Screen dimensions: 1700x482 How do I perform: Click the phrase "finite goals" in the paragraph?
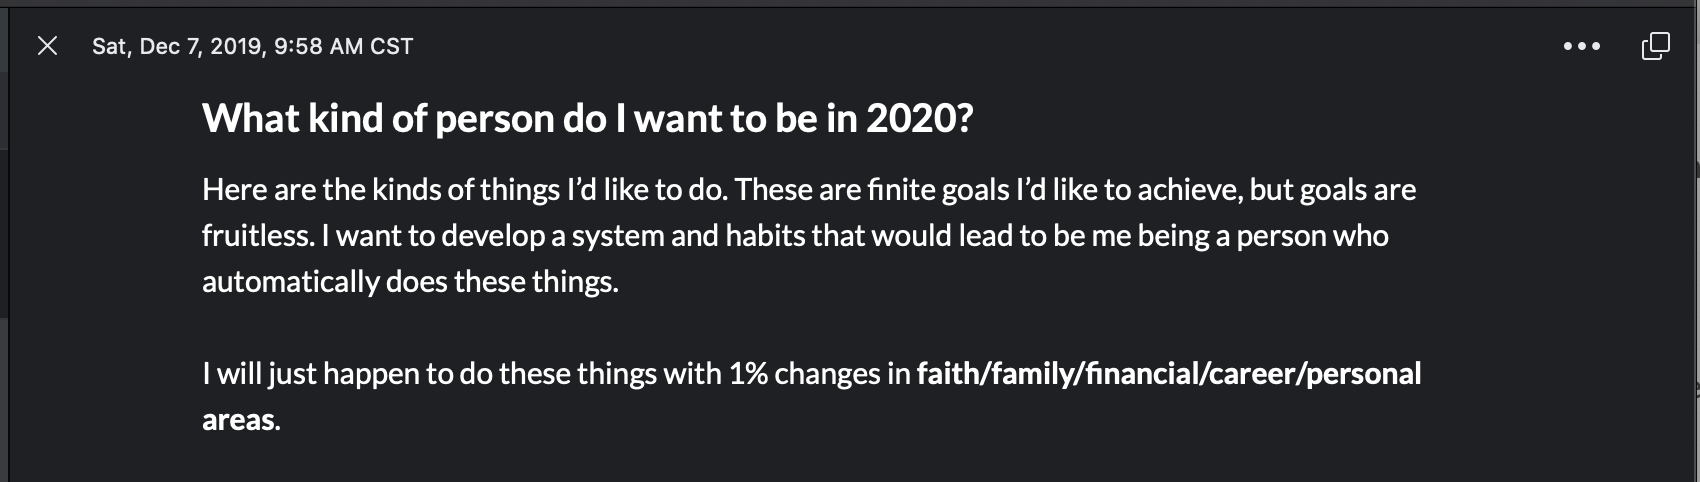click(x=939, y=190)
